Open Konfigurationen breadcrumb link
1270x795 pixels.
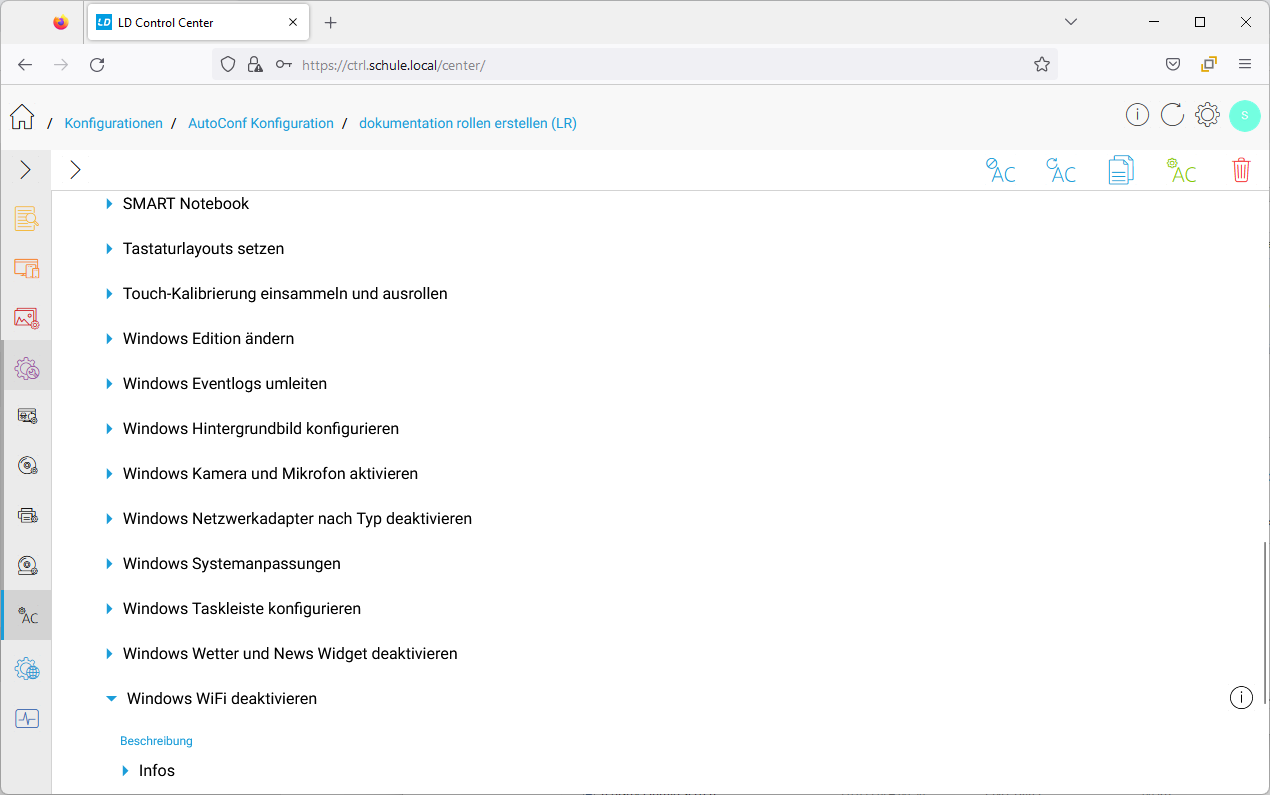[113, 123]
